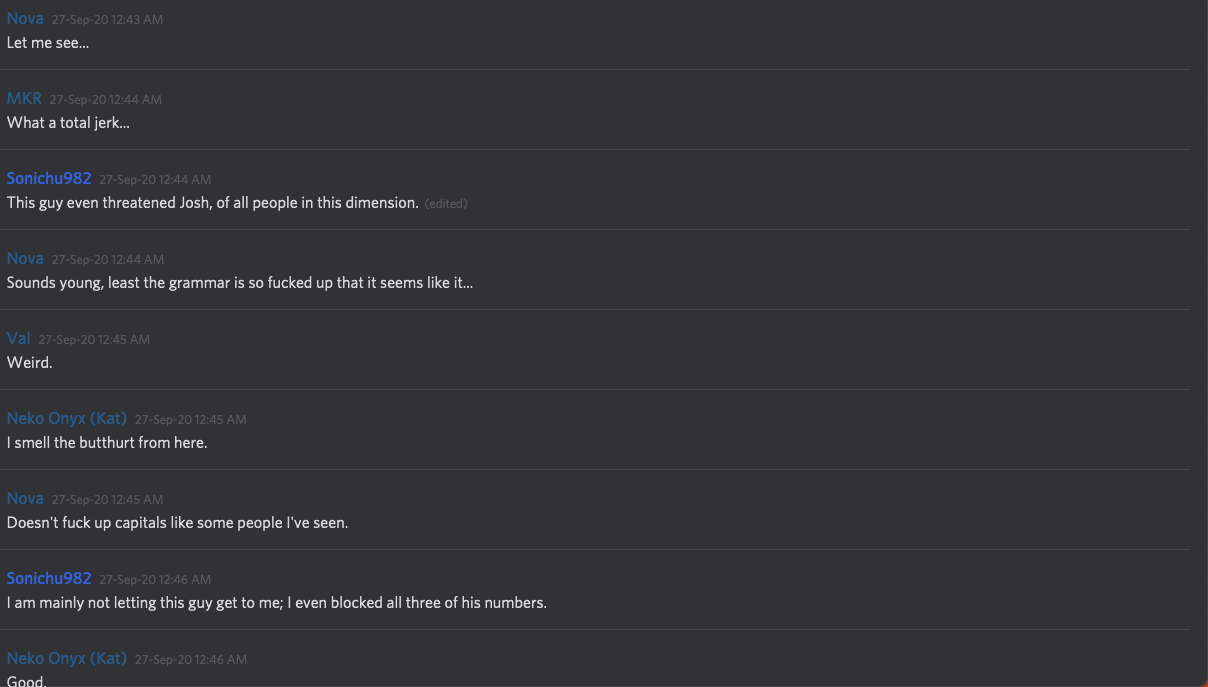This screenshot has height=687, width=1208.
Task: Click the message about threatening Josh
Action: click(212, 203)
